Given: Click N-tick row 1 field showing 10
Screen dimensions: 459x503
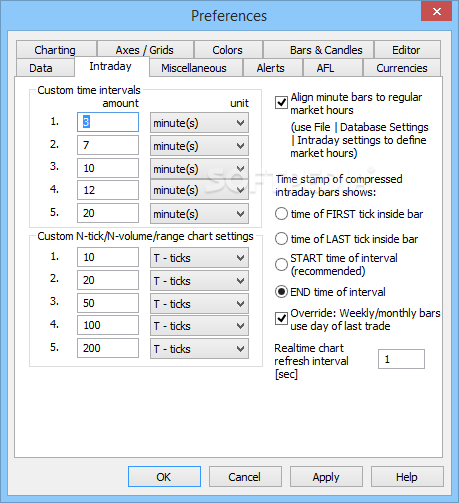Looking at the screenshot, I should [x=108, y=257].
